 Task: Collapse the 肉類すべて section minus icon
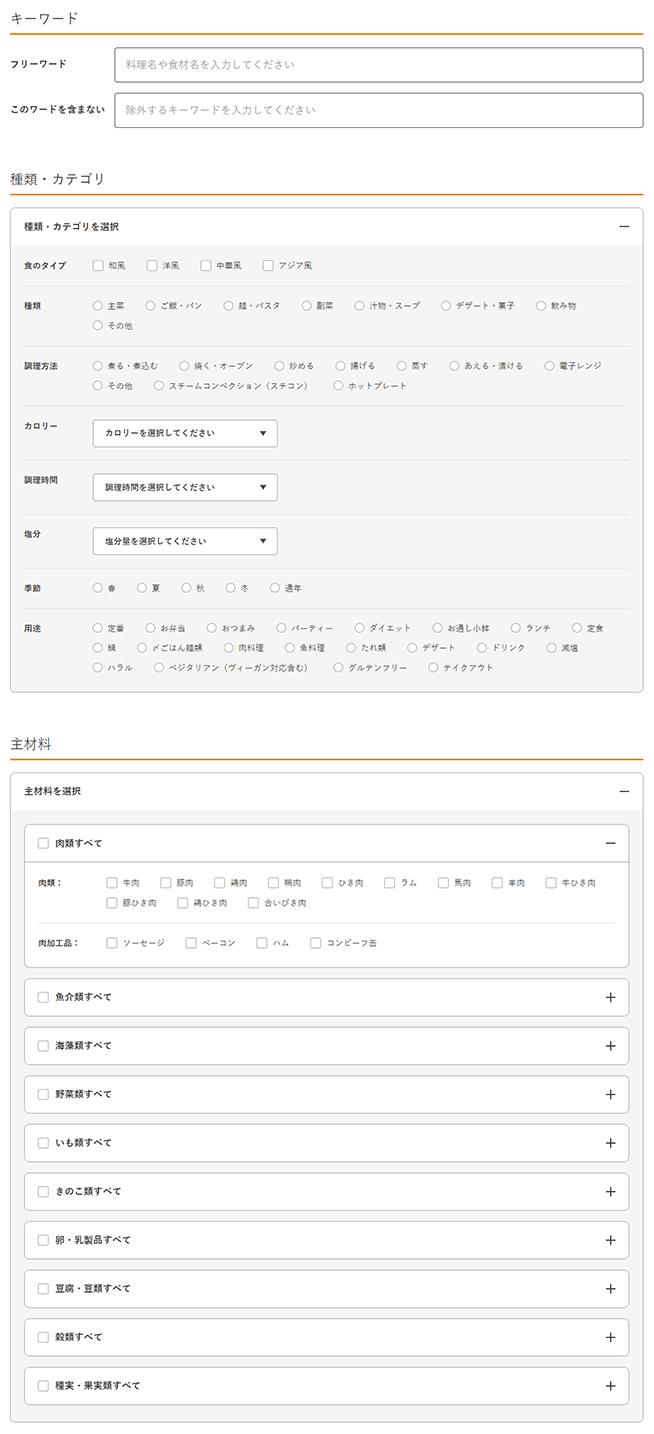610,843
